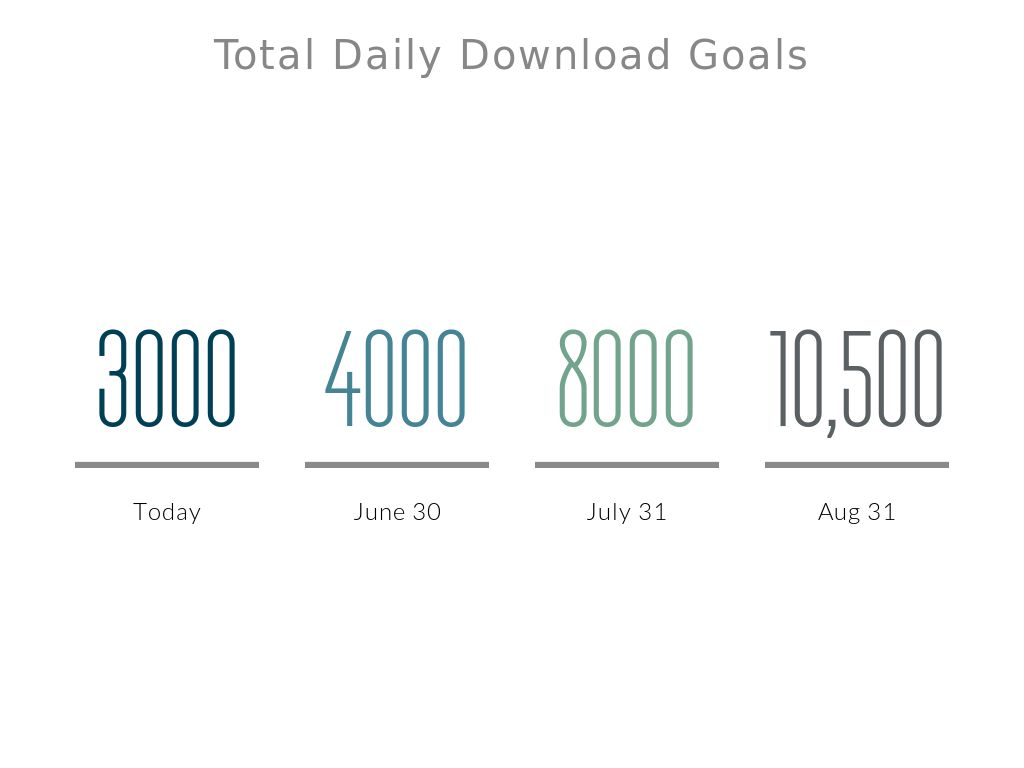1024x768 pixels.
Task: Select the divider line above June 30
Action: coord(397,465)
